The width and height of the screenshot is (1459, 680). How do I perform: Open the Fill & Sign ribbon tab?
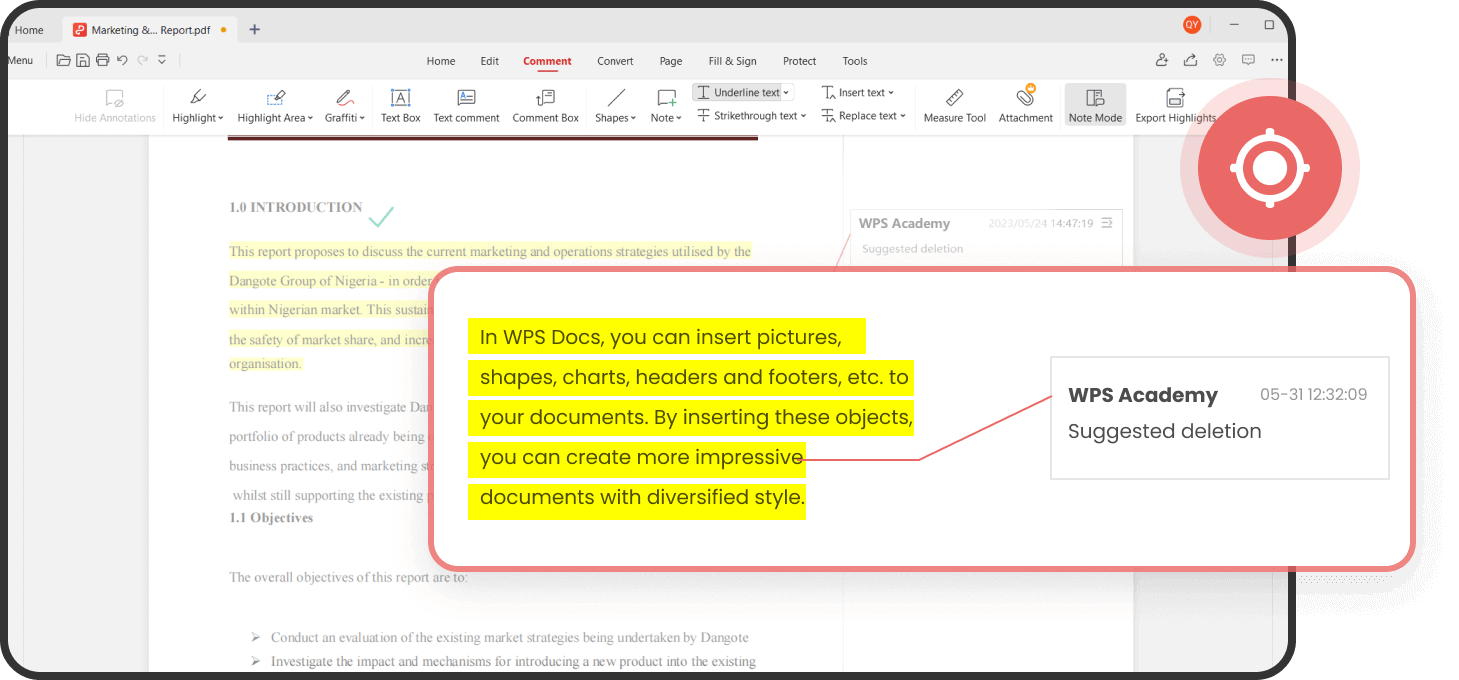733,61
